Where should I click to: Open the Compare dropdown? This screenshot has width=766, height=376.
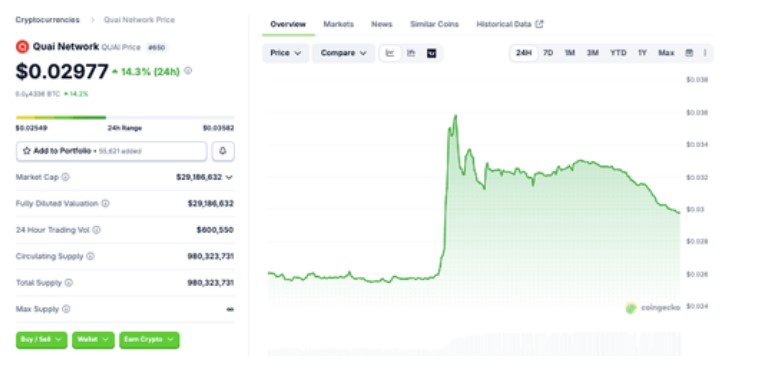[343, 53]
